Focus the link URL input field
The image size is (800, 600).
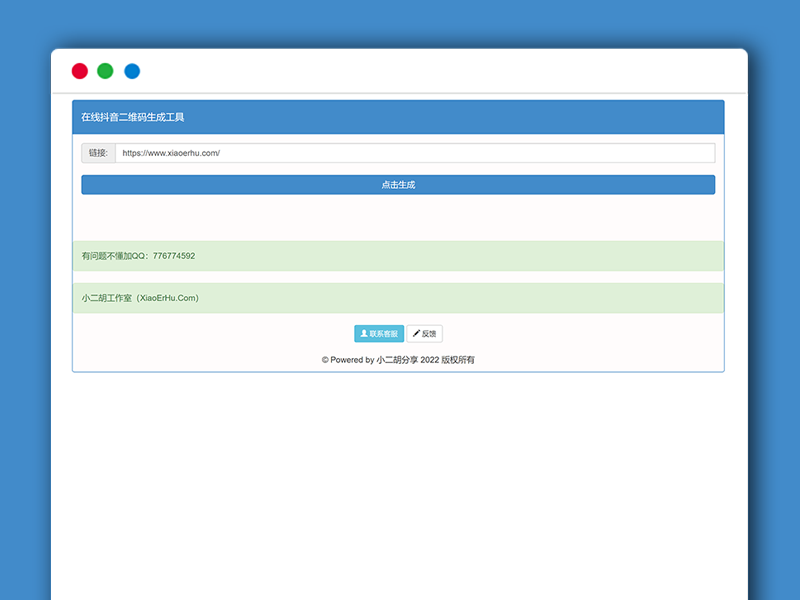coord(414,153)
